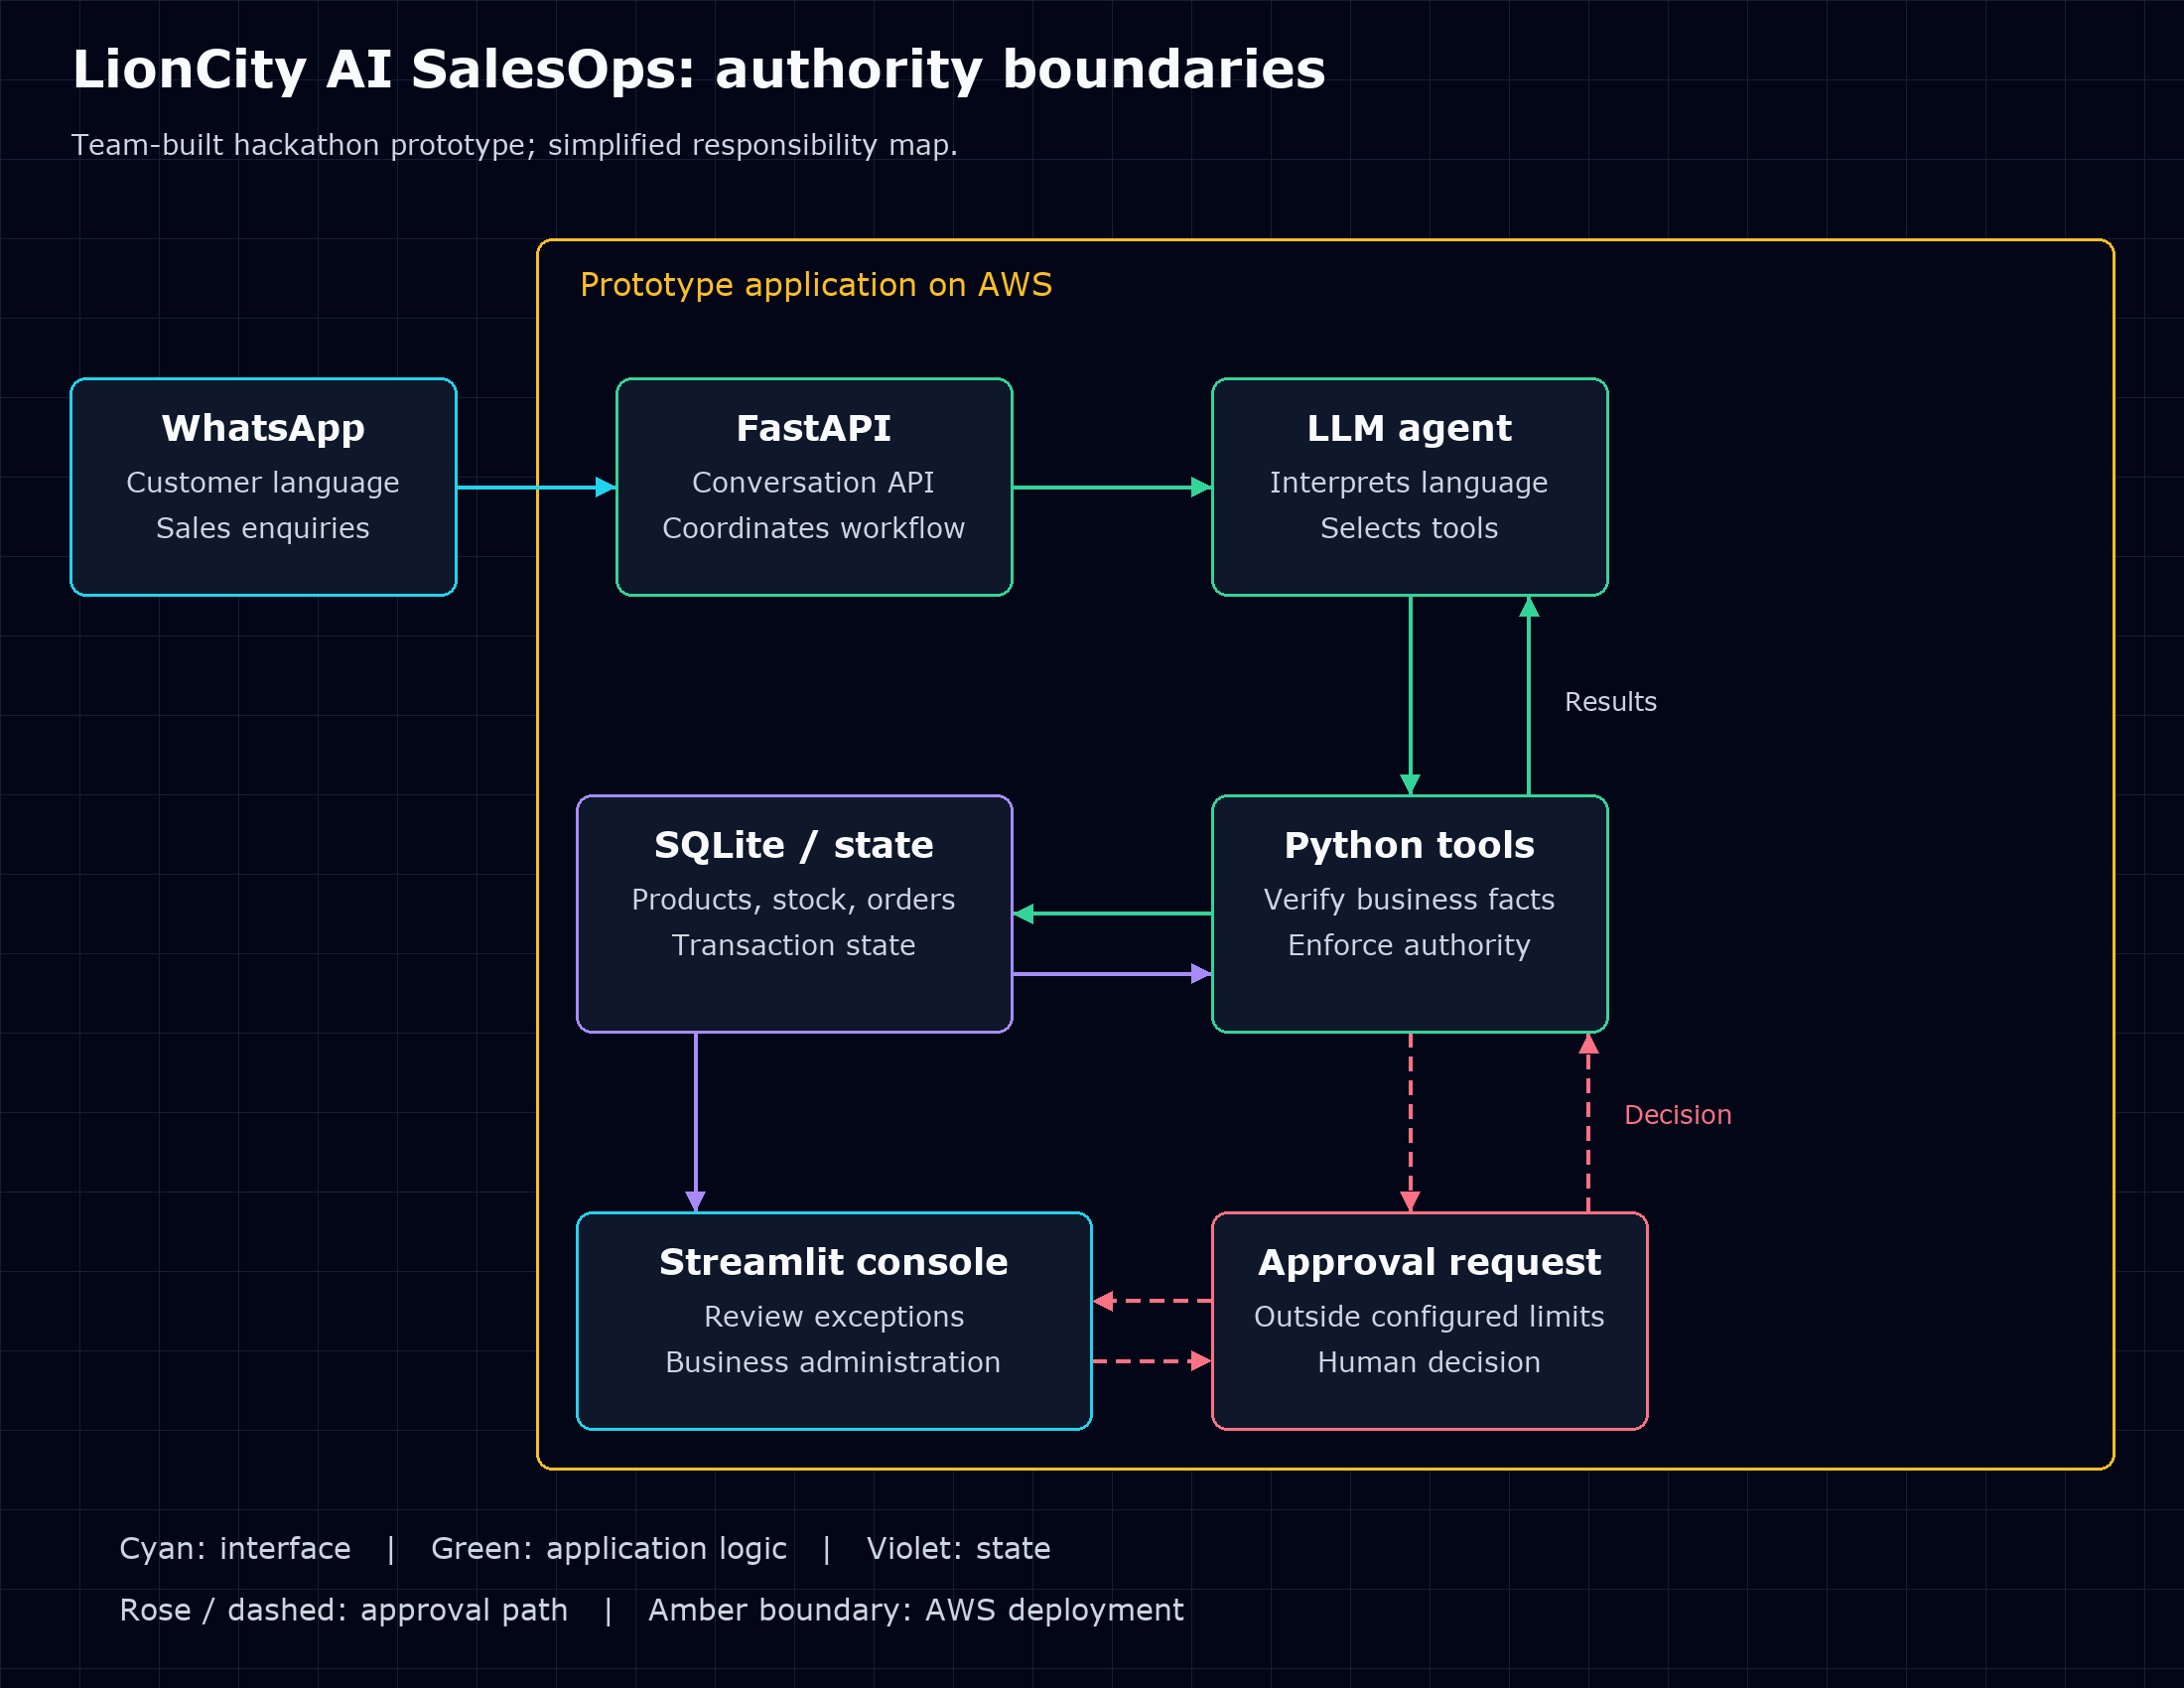Click the 'Conversation API' text

click(814, 483)
